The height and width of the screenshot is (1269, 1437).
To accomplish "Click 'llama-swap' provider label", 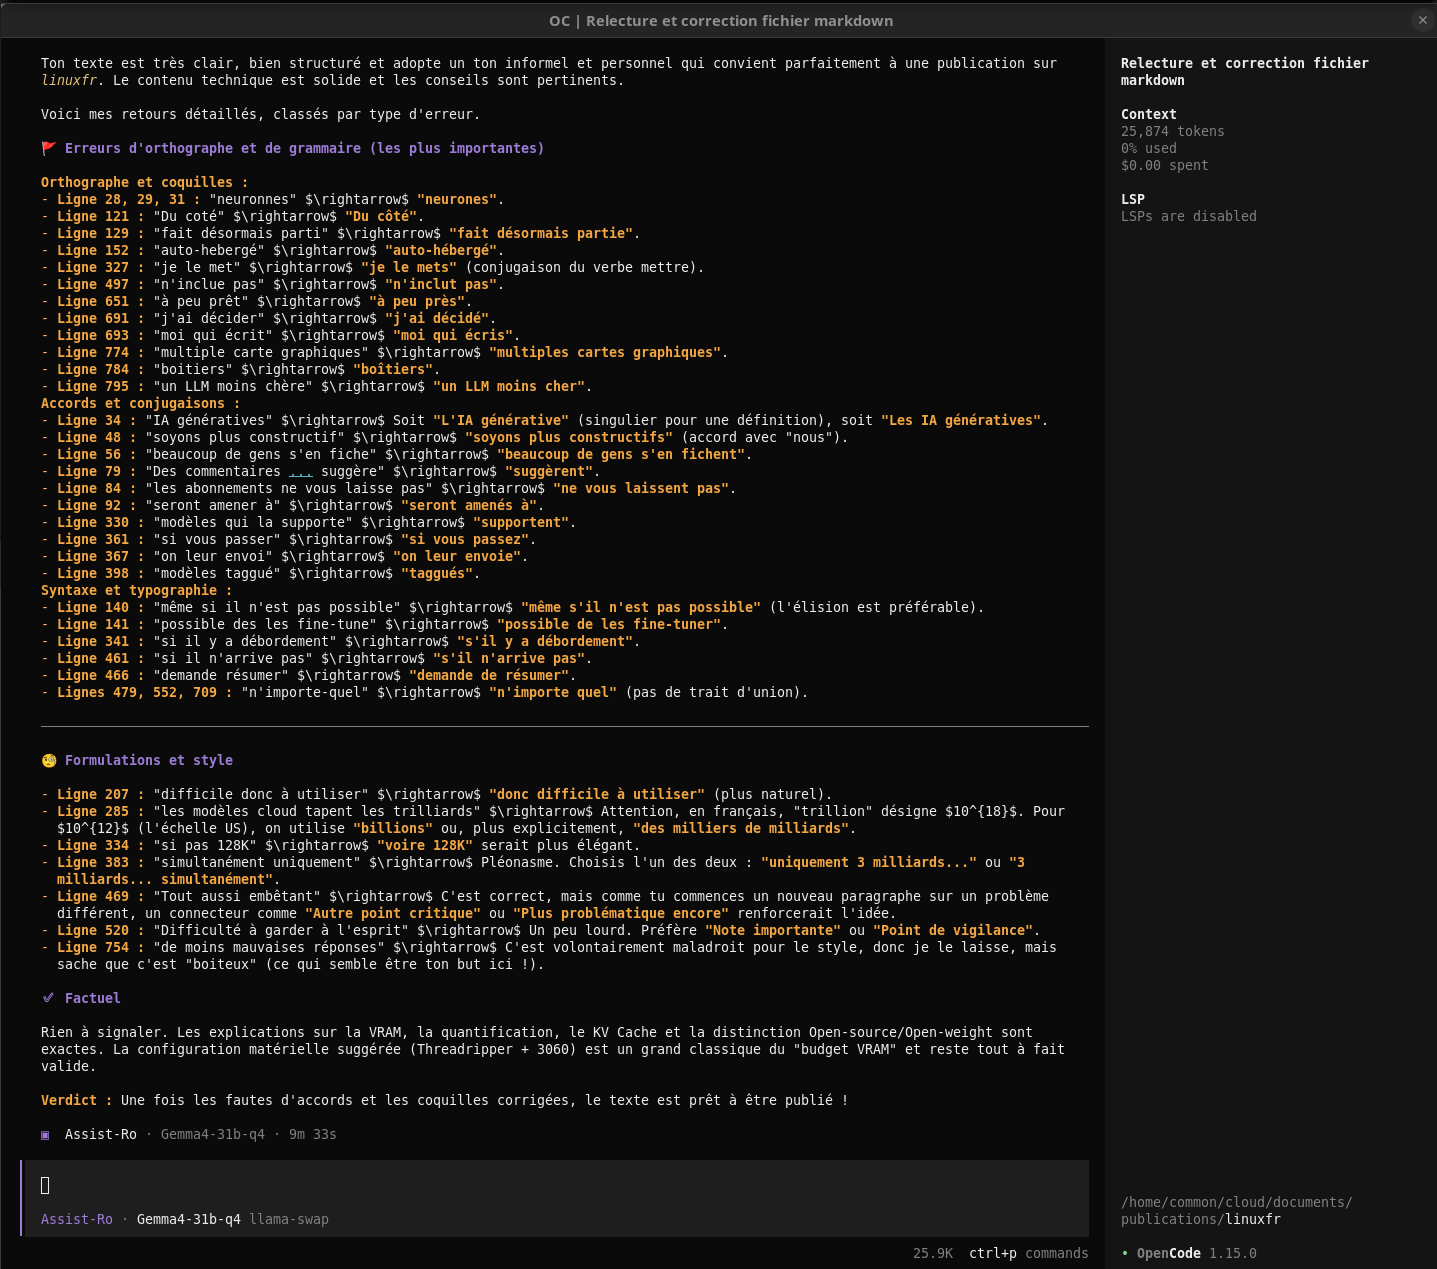I will (x=289, y=1219).
